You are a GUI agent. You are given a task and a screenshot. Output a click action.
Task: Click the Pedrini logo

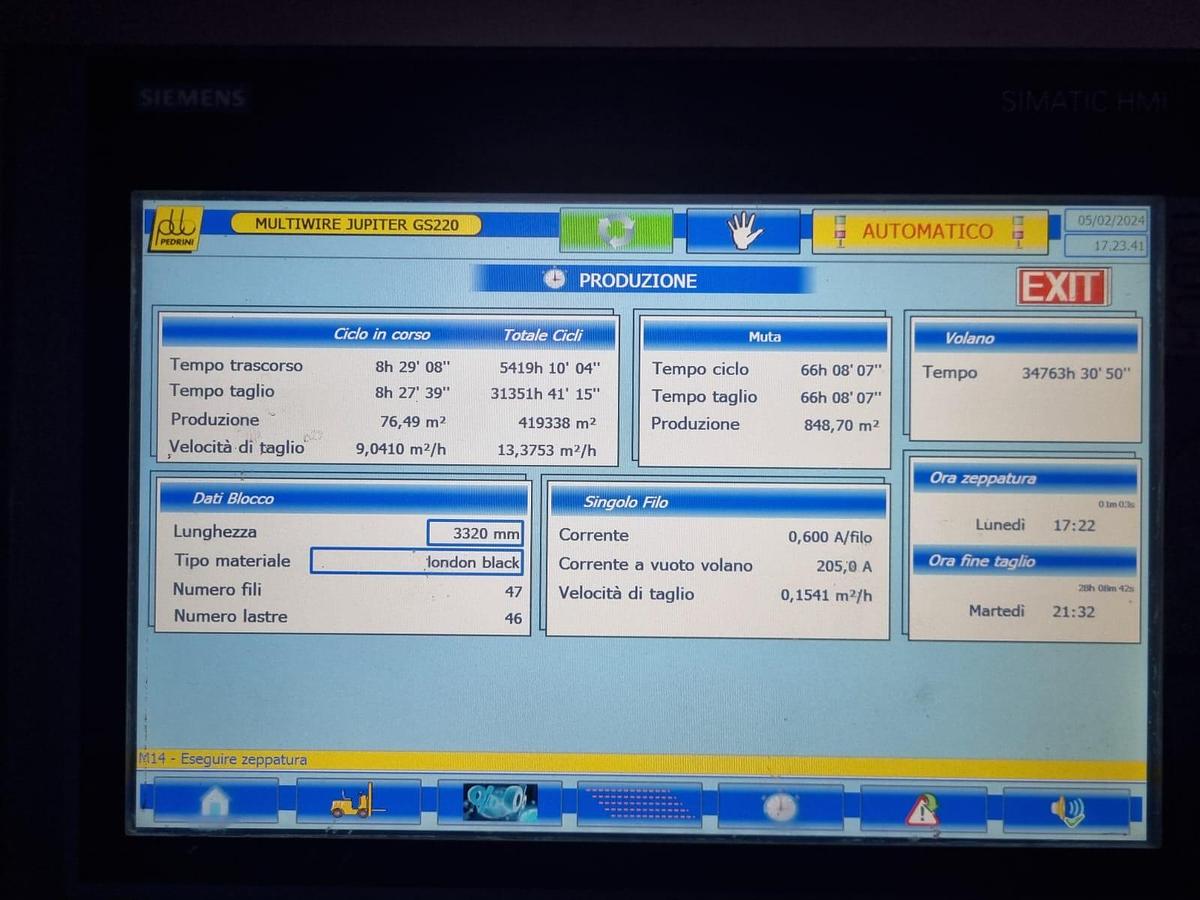tap(176, 228)
